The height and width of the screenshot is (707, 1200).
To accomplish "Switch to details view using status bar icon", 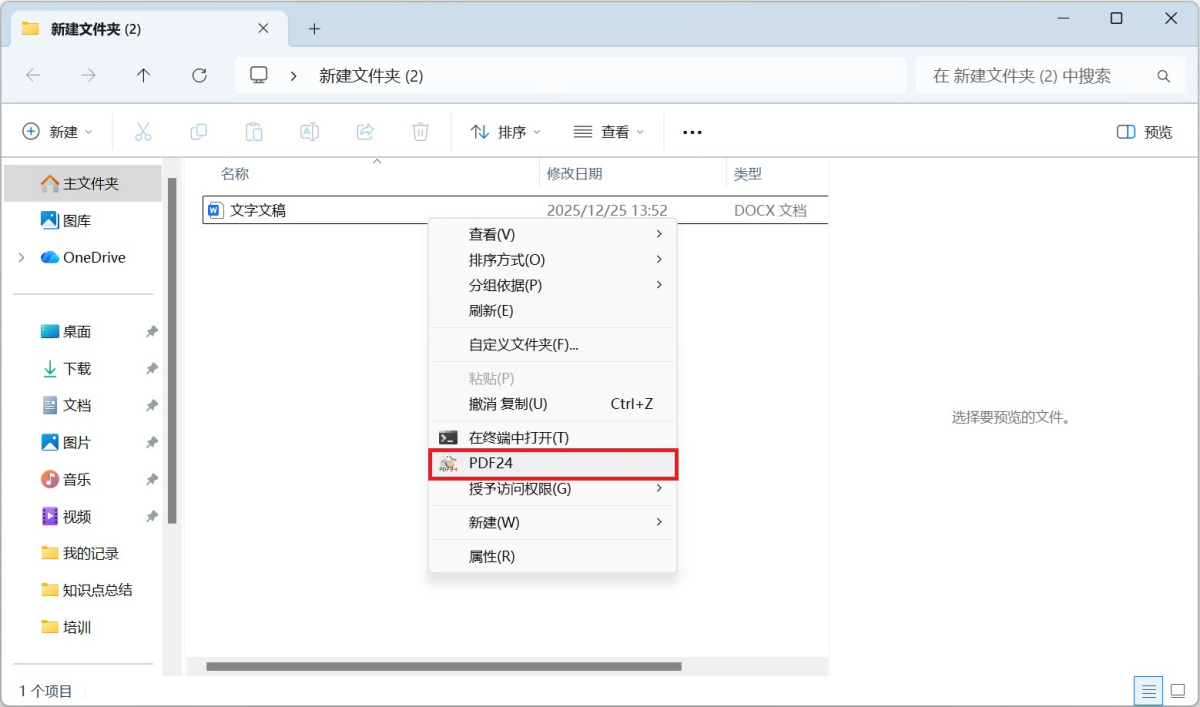I will click(1148, 690).
